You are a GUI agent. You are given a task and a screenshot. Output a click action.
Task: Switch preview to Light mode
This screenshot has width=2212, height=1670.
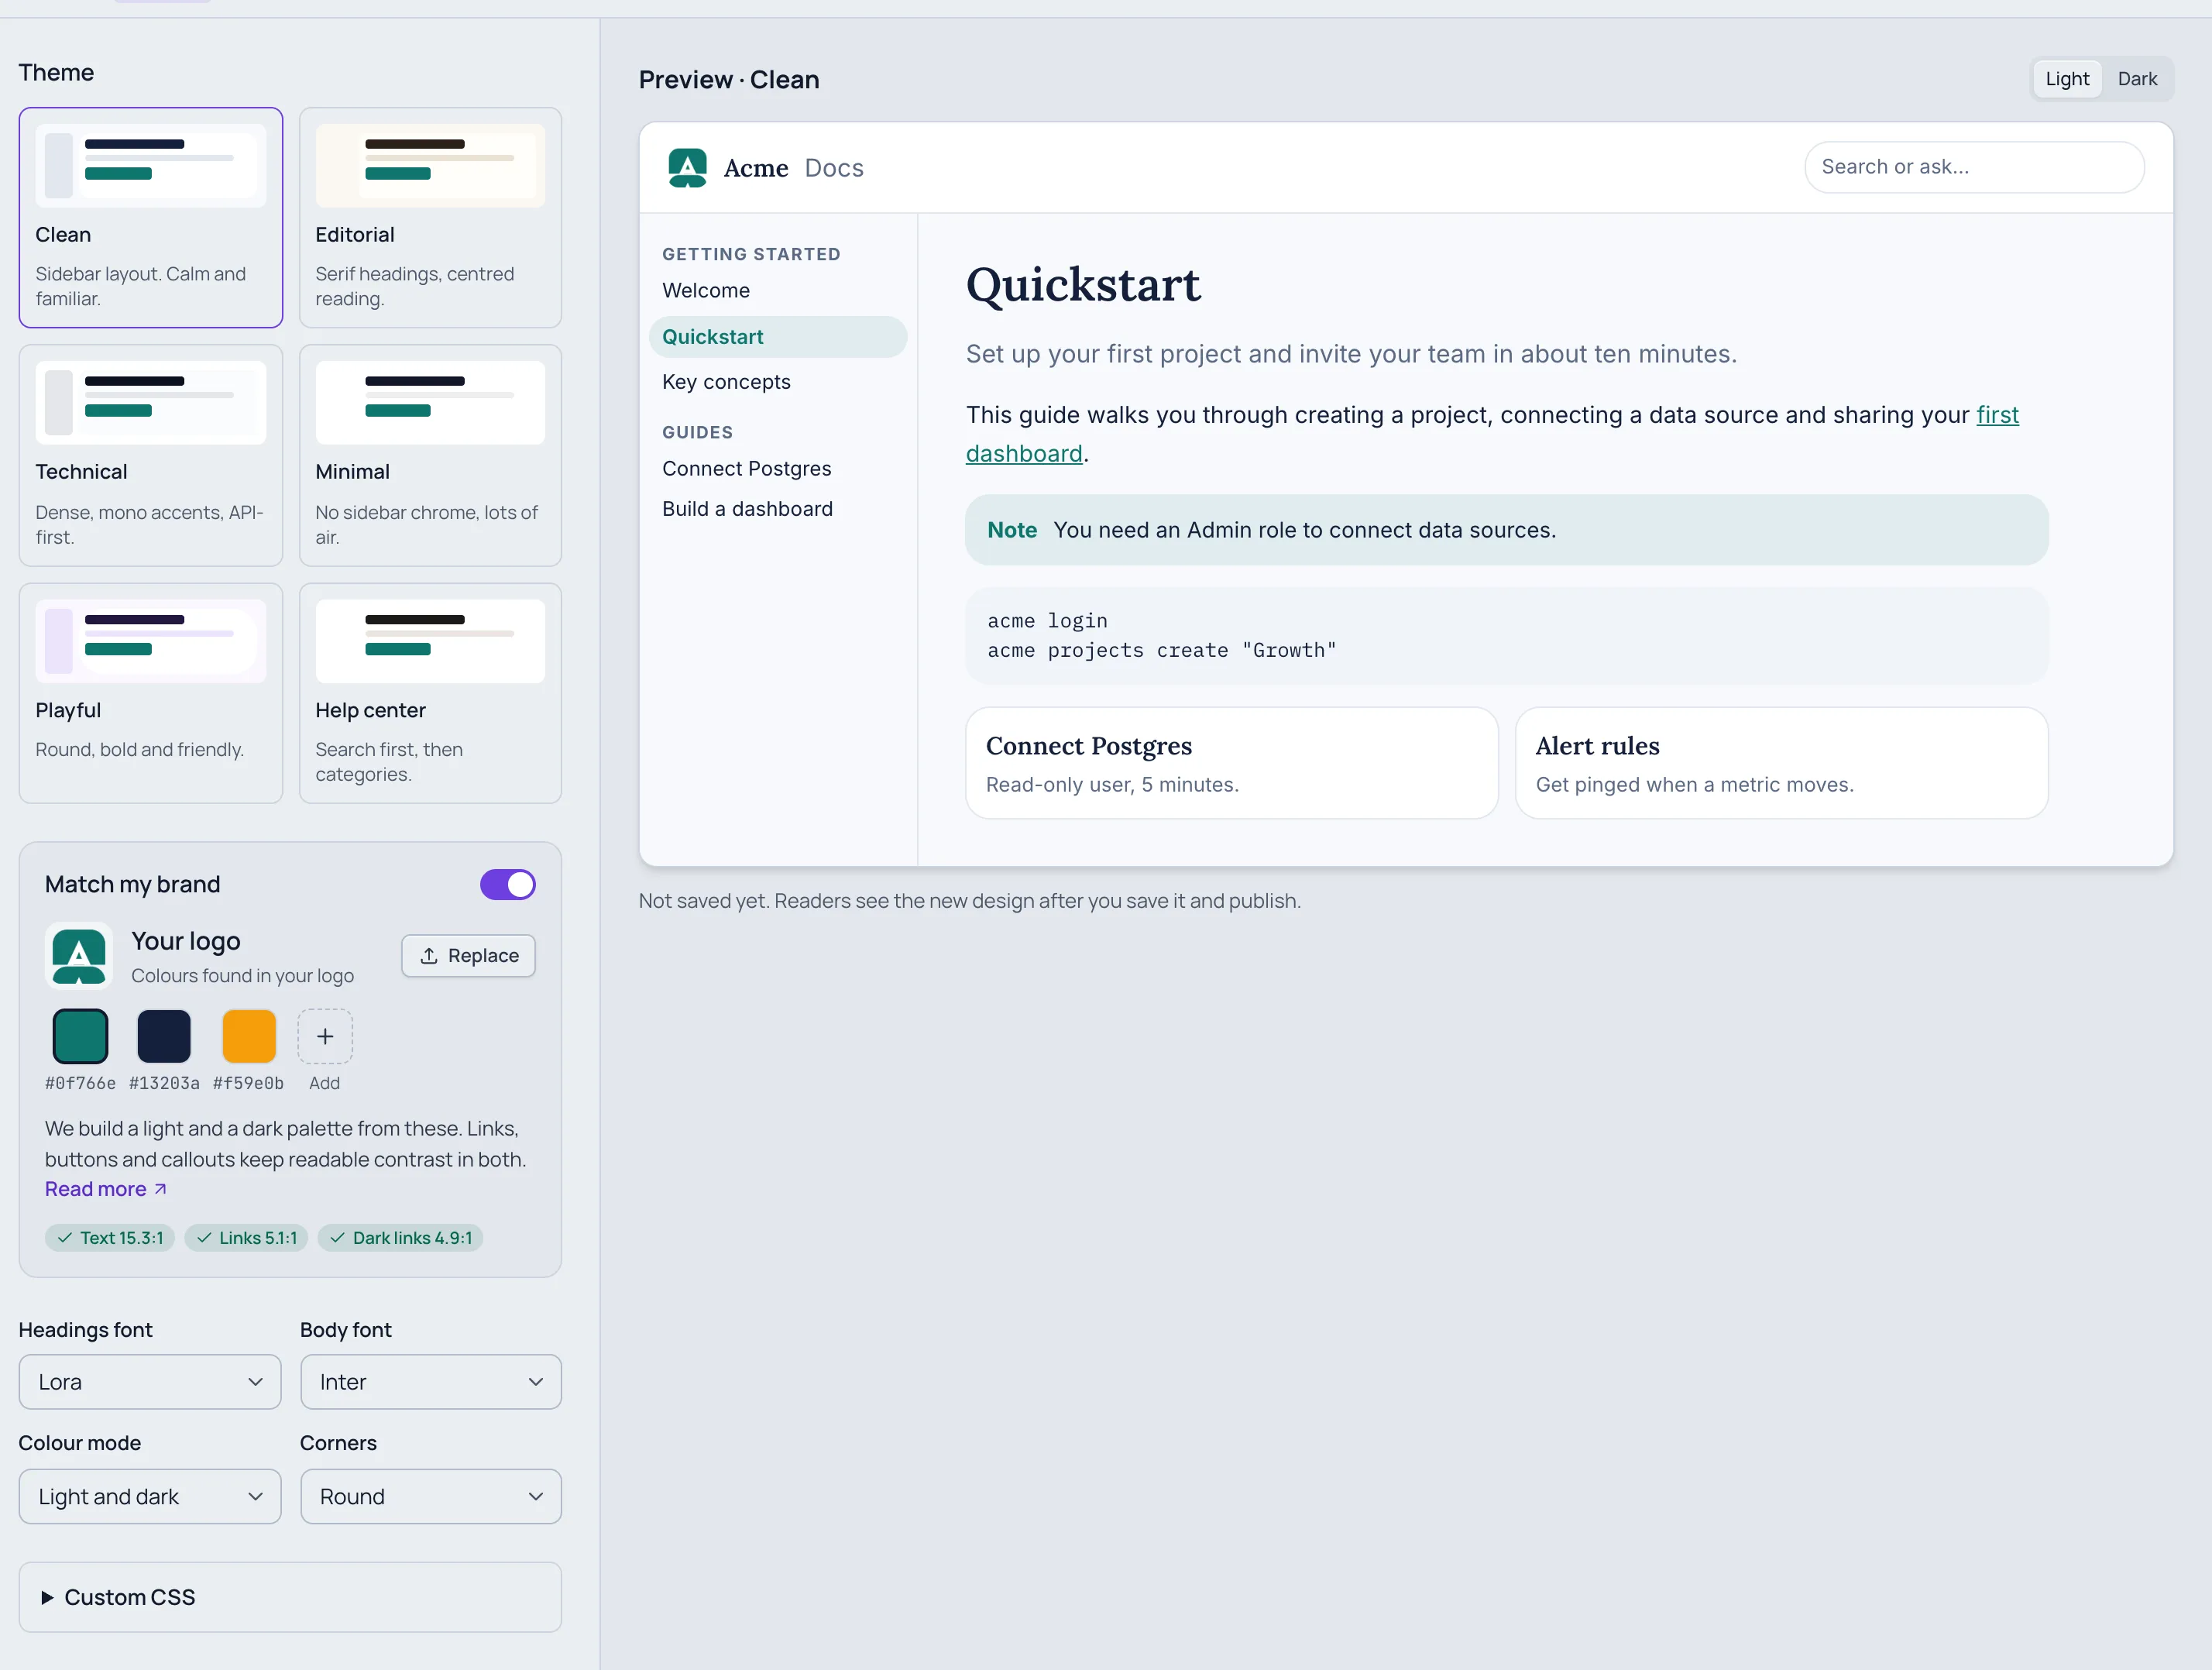[x=2067, y=79]
